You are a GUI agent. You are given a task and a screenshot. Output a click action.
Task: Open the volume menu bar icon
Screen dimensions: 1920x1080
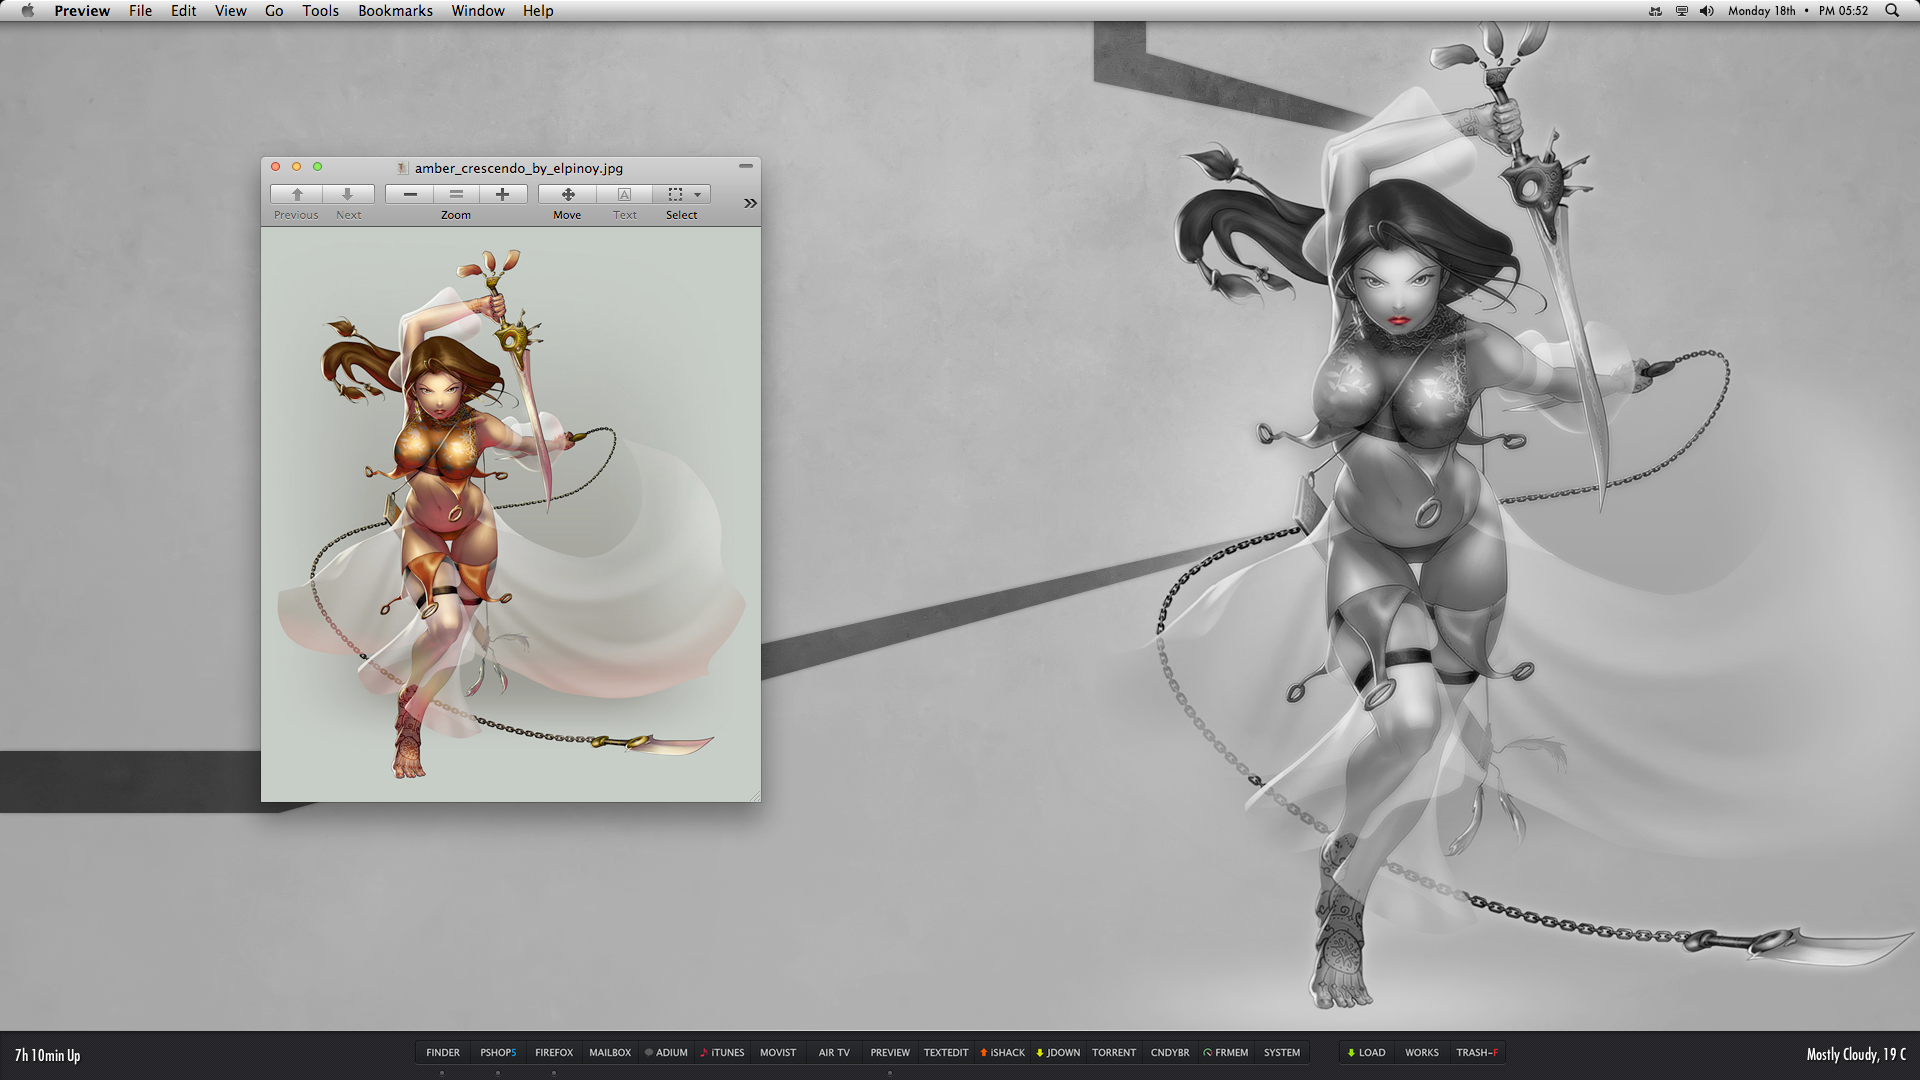1706,11
